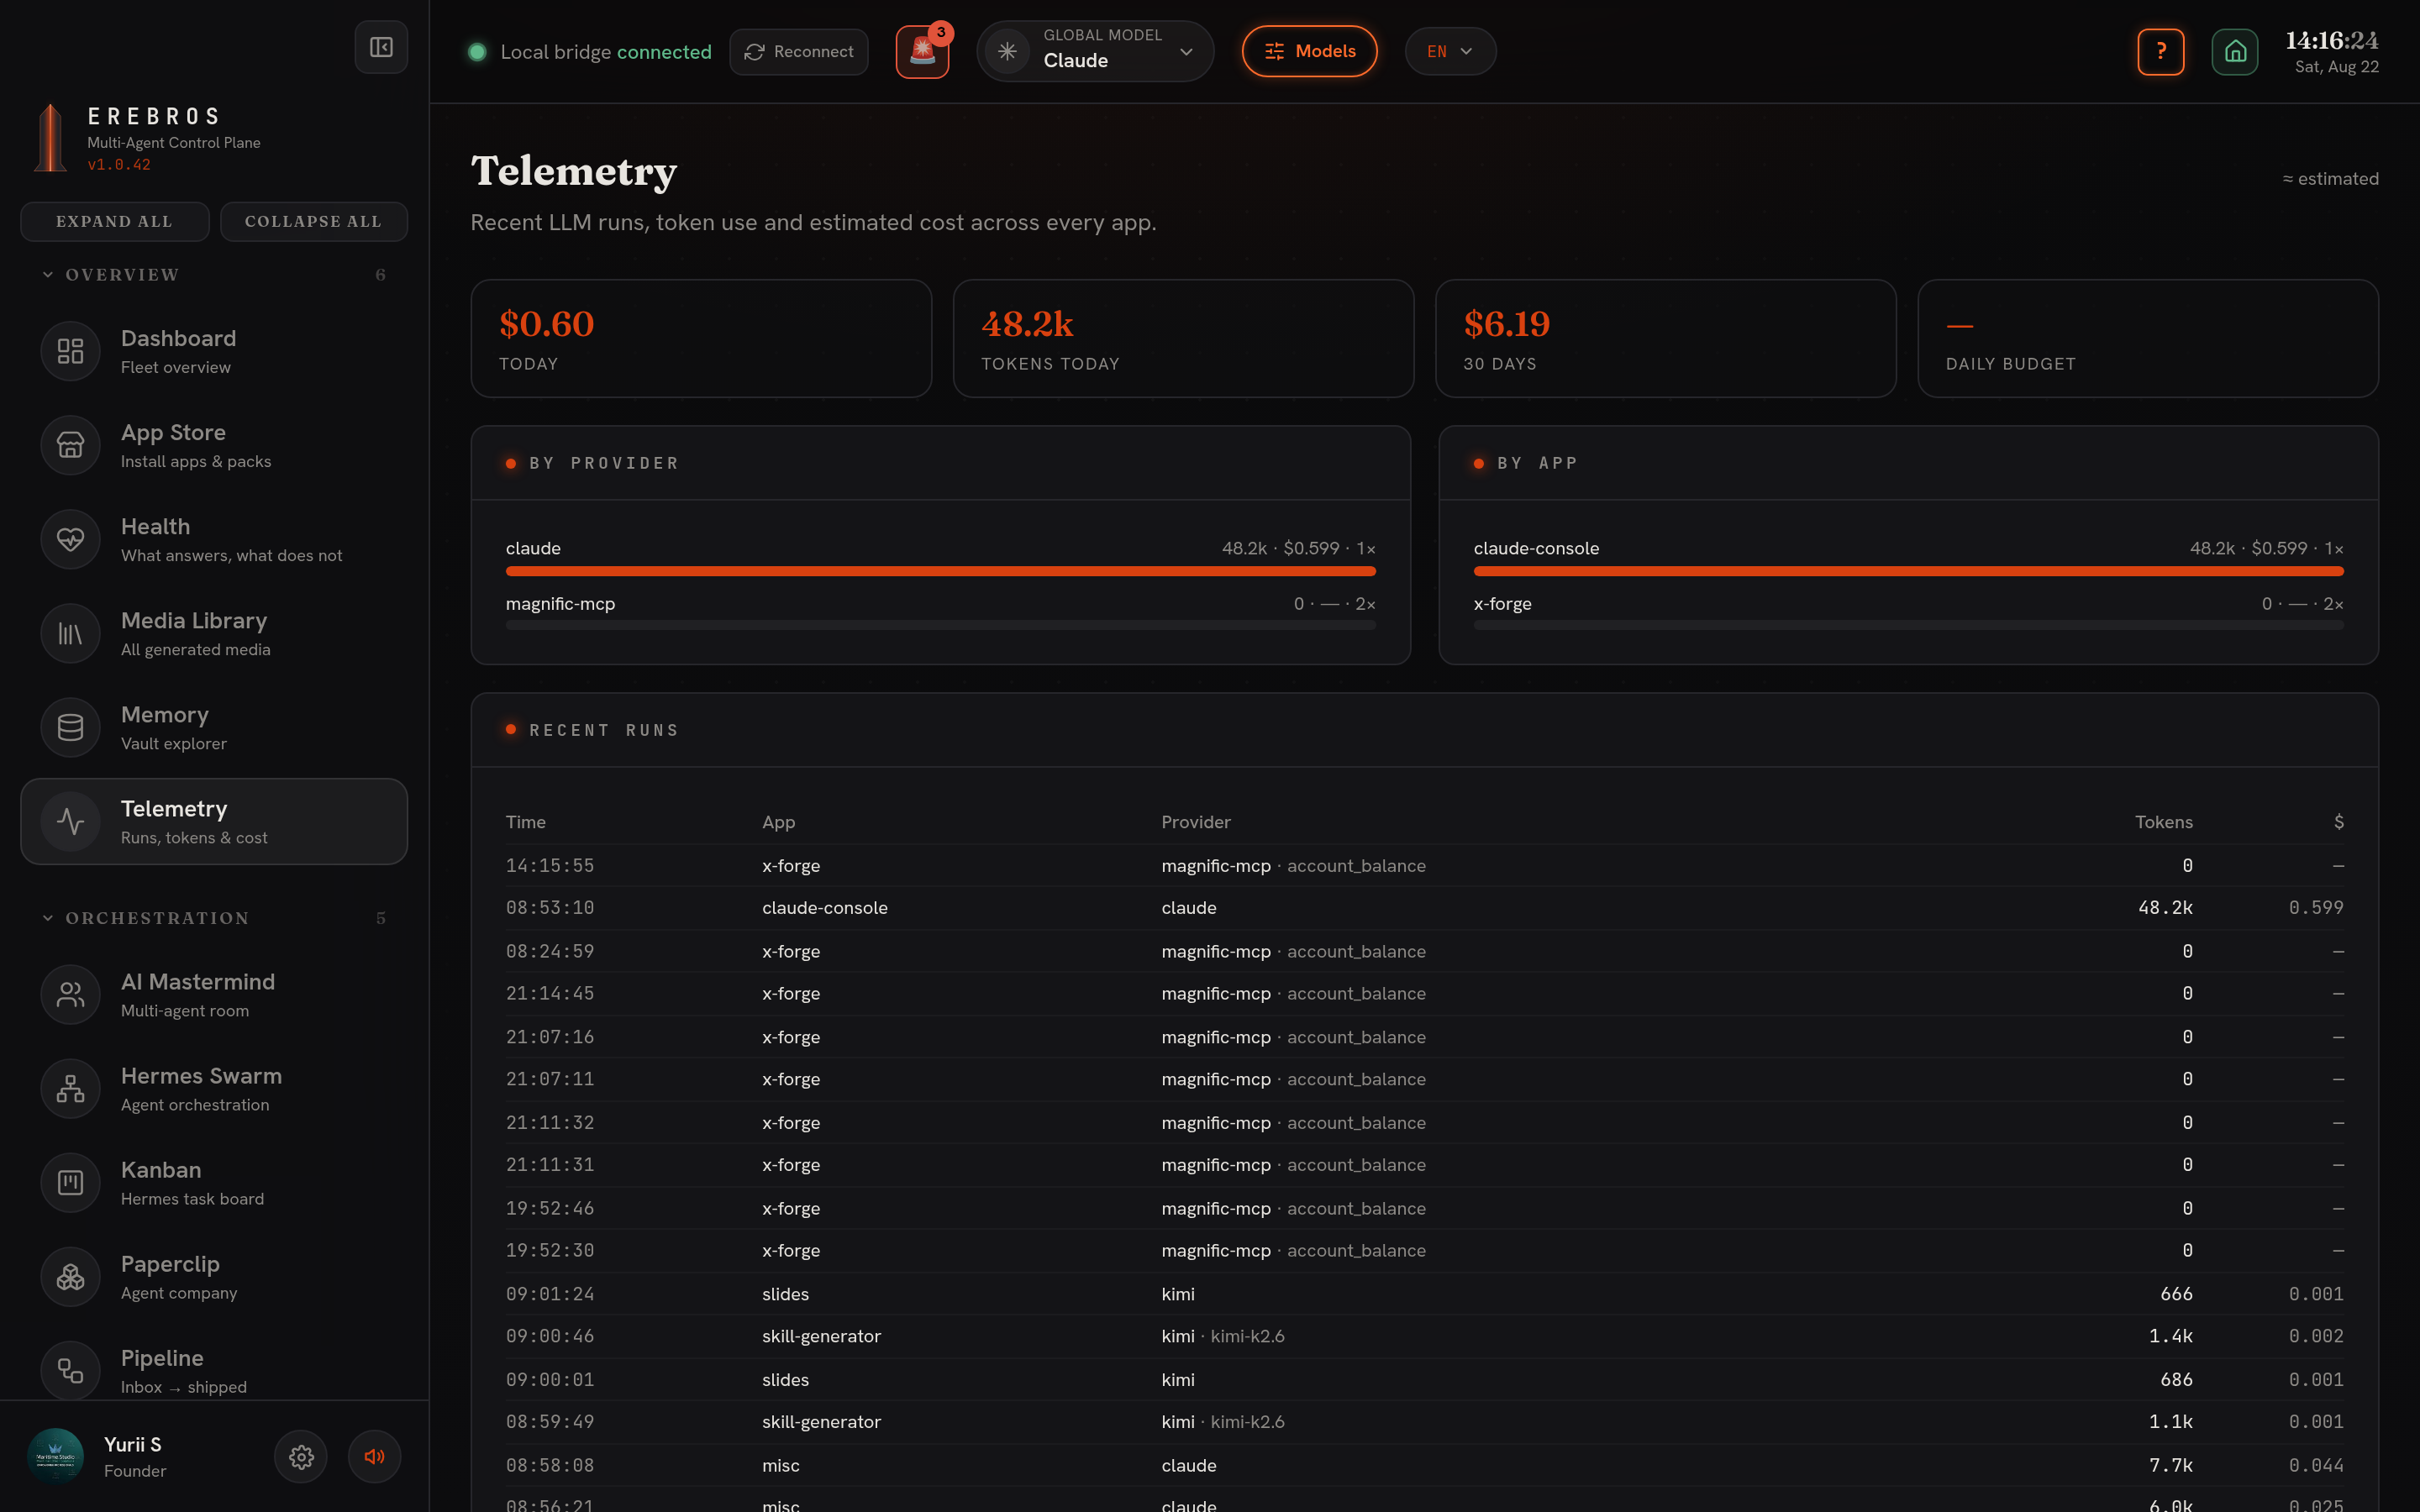The height and width of the screenshot is (1512, 2420).
Task: Click the Provider column header
Action: click(x=1195, y=822)
